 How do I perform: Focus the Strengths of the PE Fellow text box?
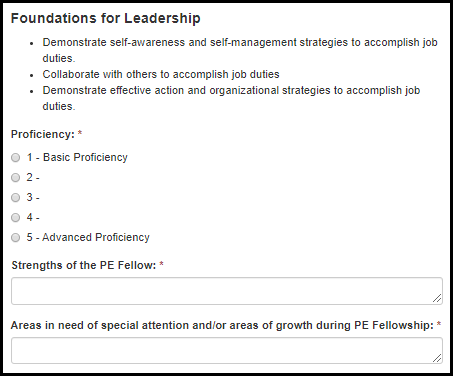point(227,291)
